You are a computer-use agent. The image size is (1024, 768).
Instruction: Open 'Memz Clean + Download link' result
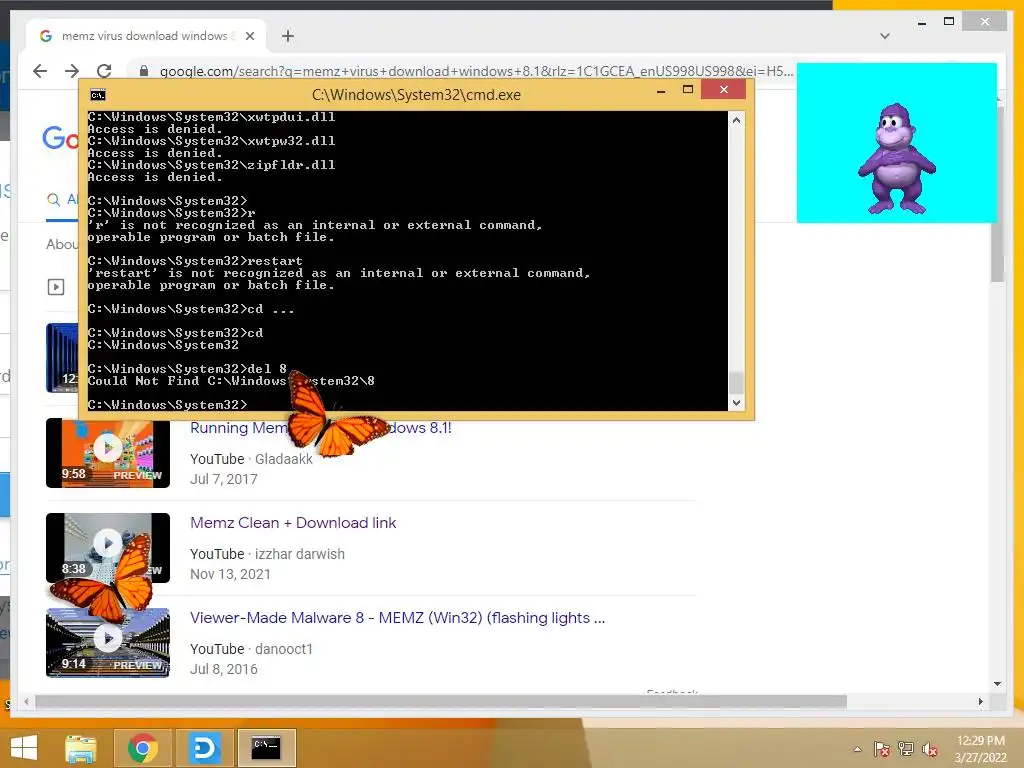(x=293, y=522)
